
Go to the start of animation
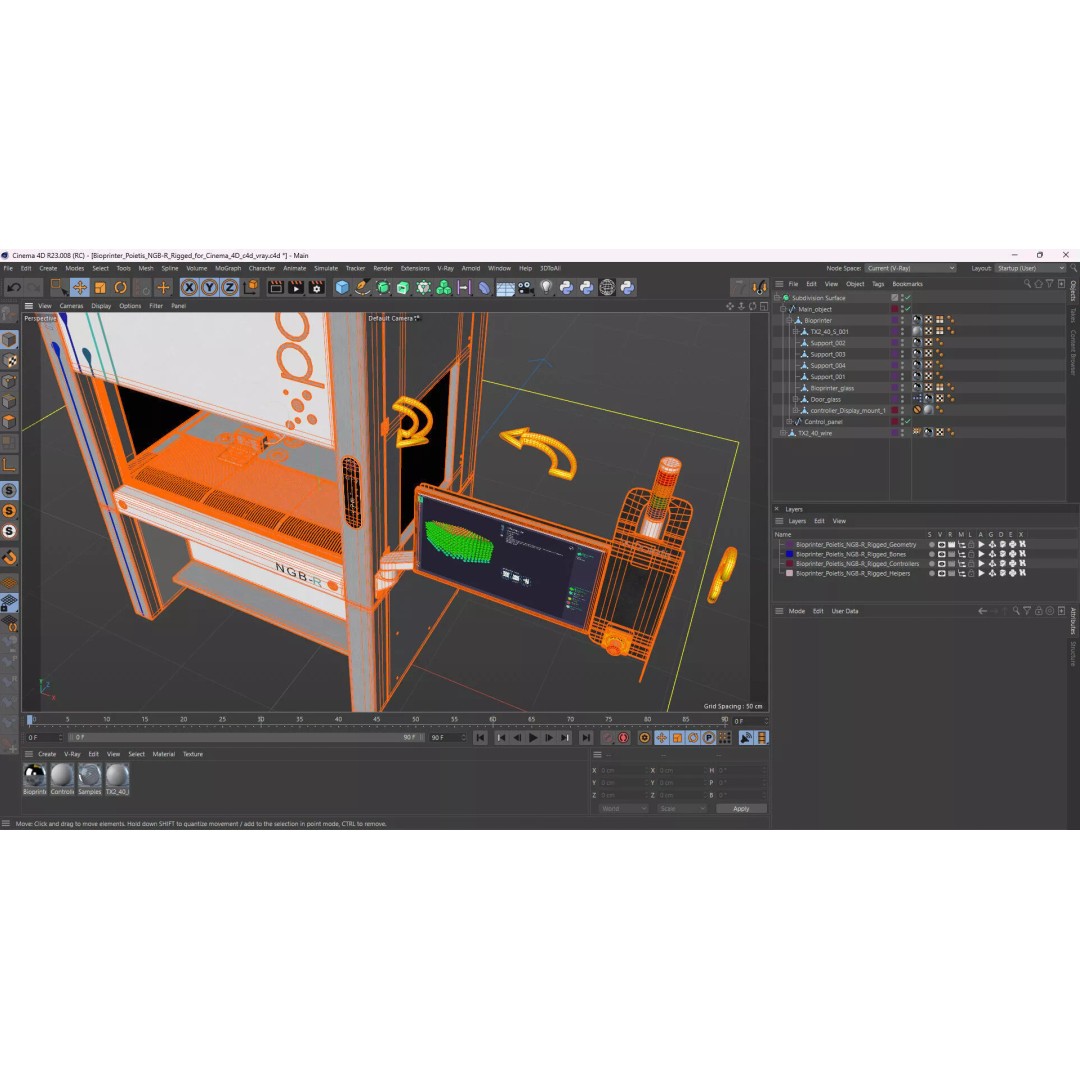481,738
